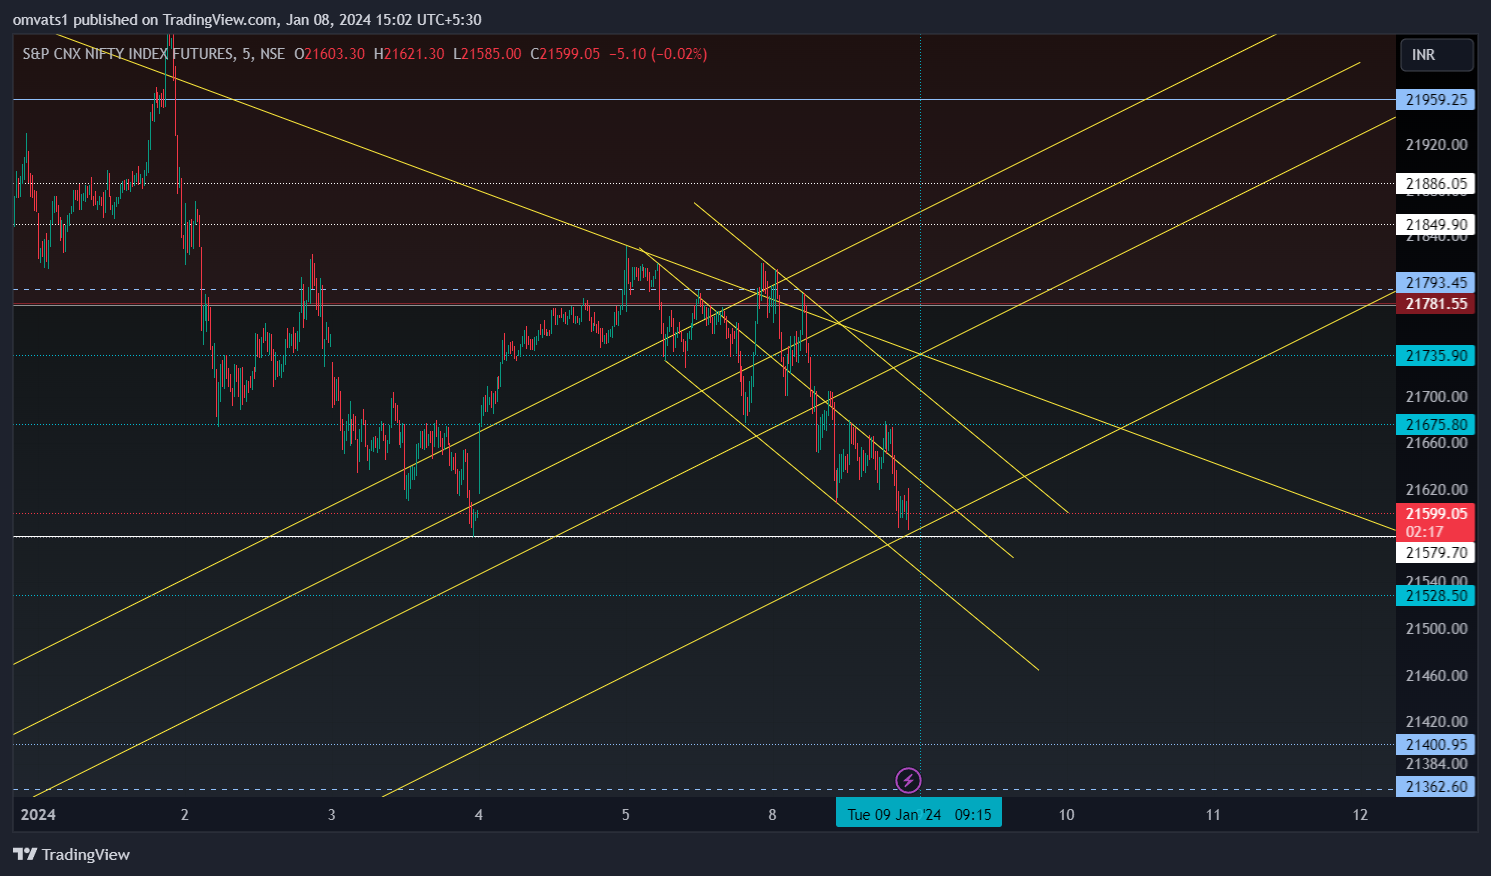The width and height of the screenshot is (1491, 876).
Task: Click date 12 on the time axis
Action: coord(1360,815)
